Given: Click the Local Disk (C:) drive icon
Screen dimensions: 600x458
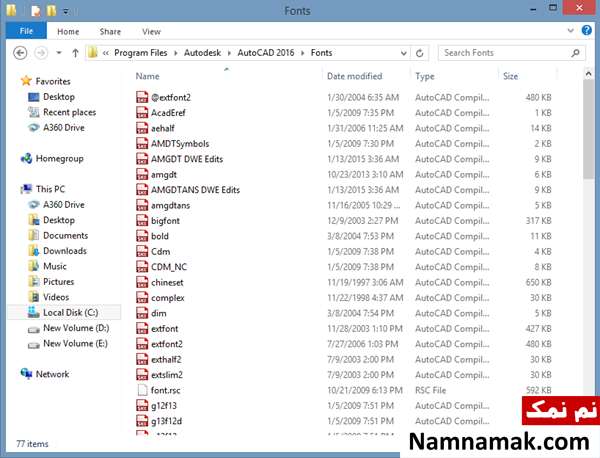Looking at the screenshot, I should [34, 312].
